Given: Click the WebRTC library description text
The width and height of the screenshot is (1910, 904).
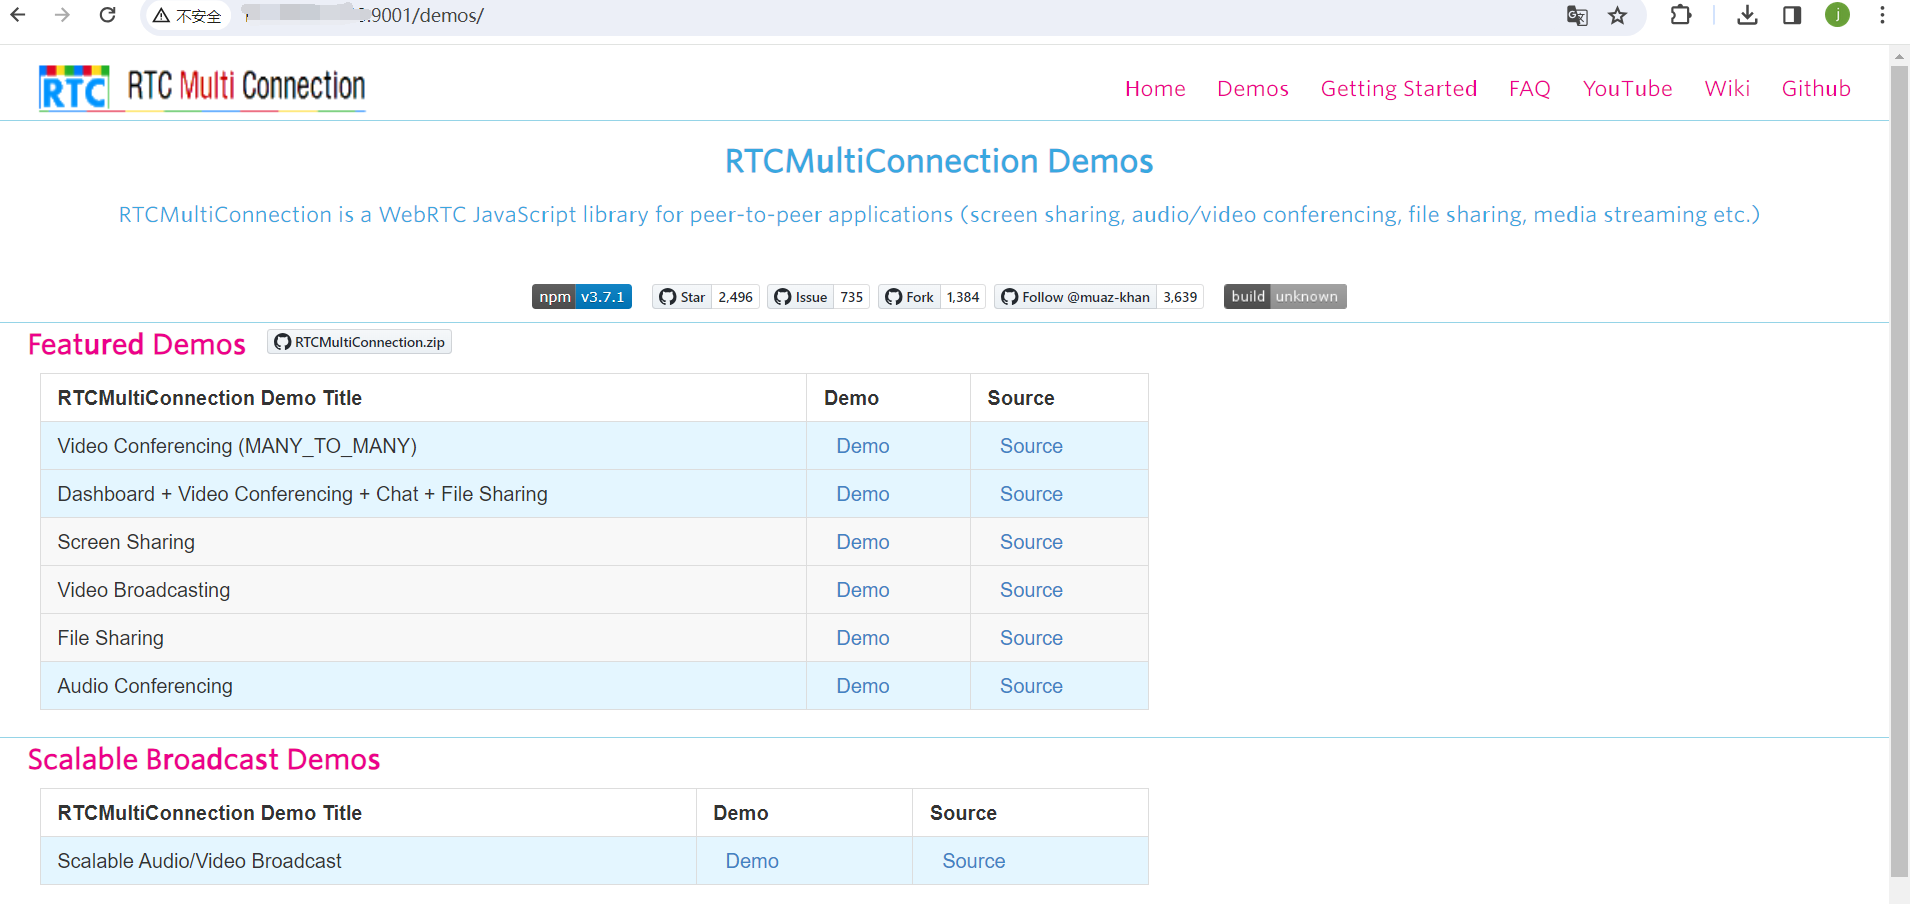Looking at the screenshot, I should pos(939,215).
